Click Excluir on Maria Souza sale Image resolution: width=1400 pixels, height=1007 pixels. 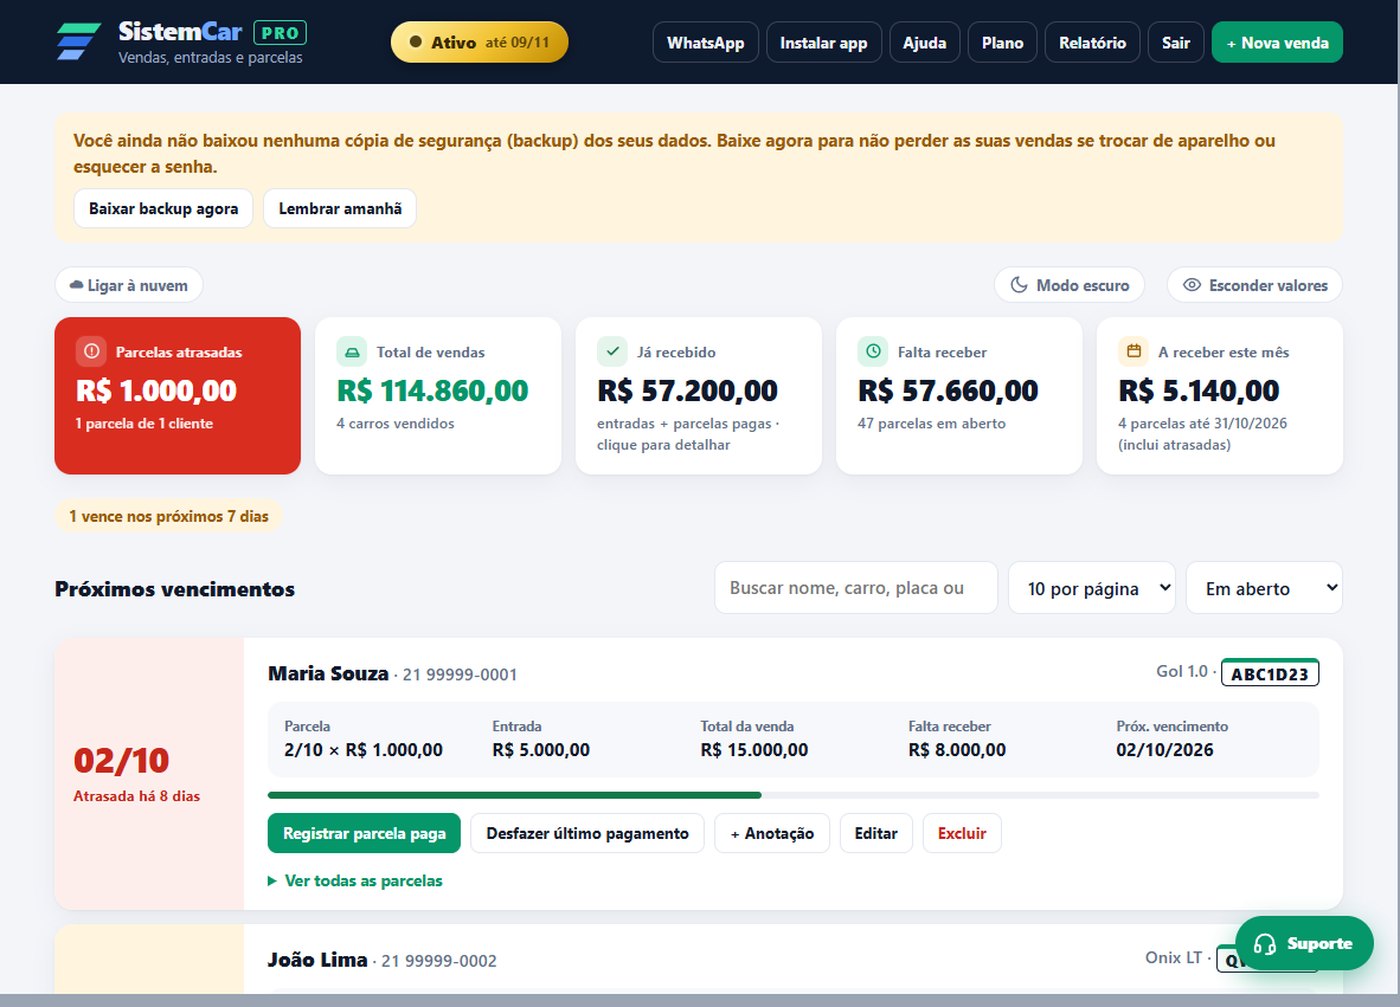coord(962,833)
